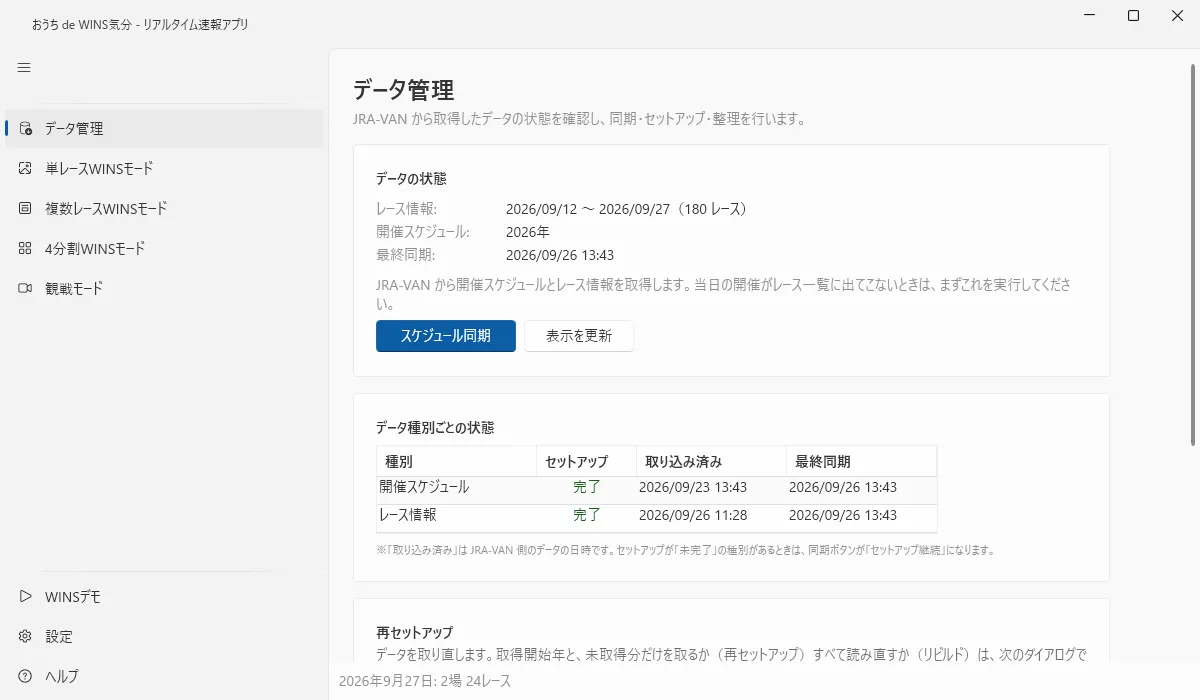Image resolution: width=1200 pixels, height=700 pixels.
Task: Click the データ管理 sidebar icon
Action: click(25, 129)
